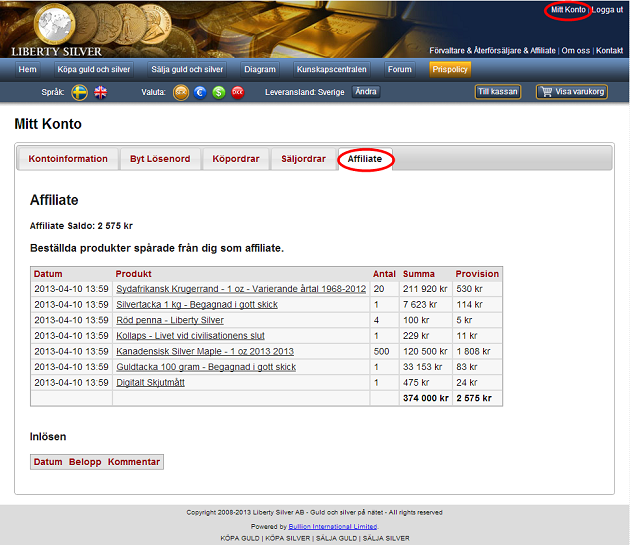630x545 pixels.
Task: Open Guldtacka 100 gram product link
Action: click(x=206, y=367)
